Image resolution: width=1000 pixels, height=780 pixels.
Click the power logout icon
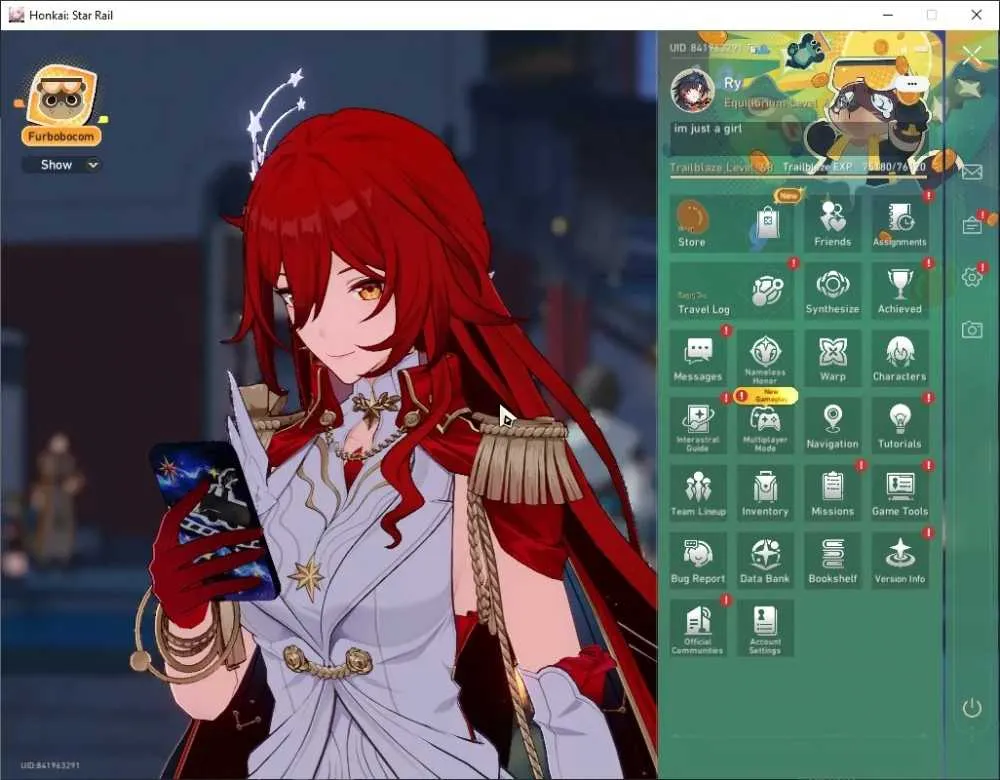click(x=972, y=708)
